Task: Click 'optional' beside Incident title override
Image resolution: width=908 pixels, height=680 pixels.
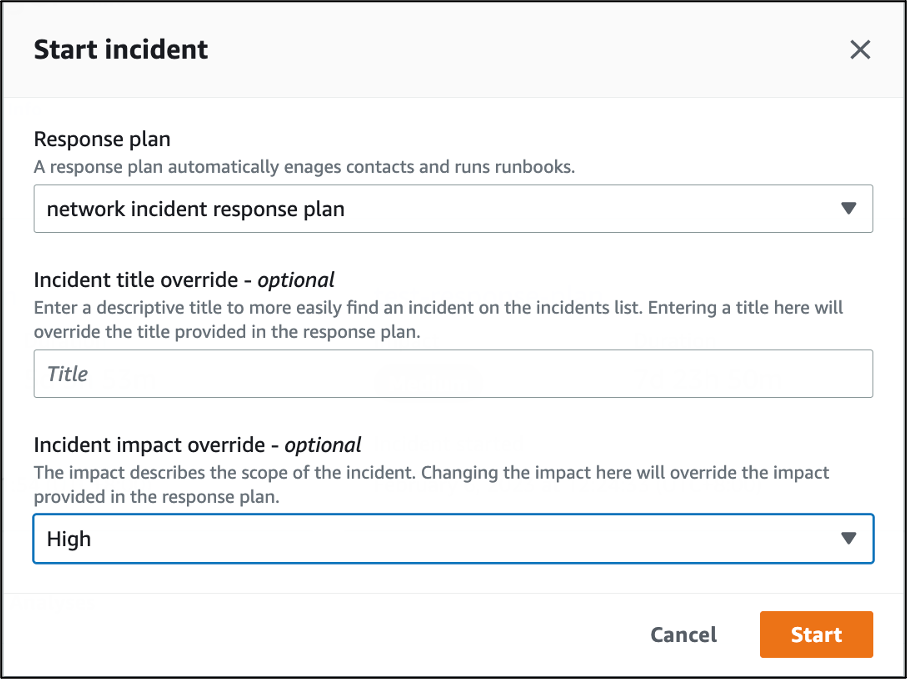Action: [x=296, y=280]
